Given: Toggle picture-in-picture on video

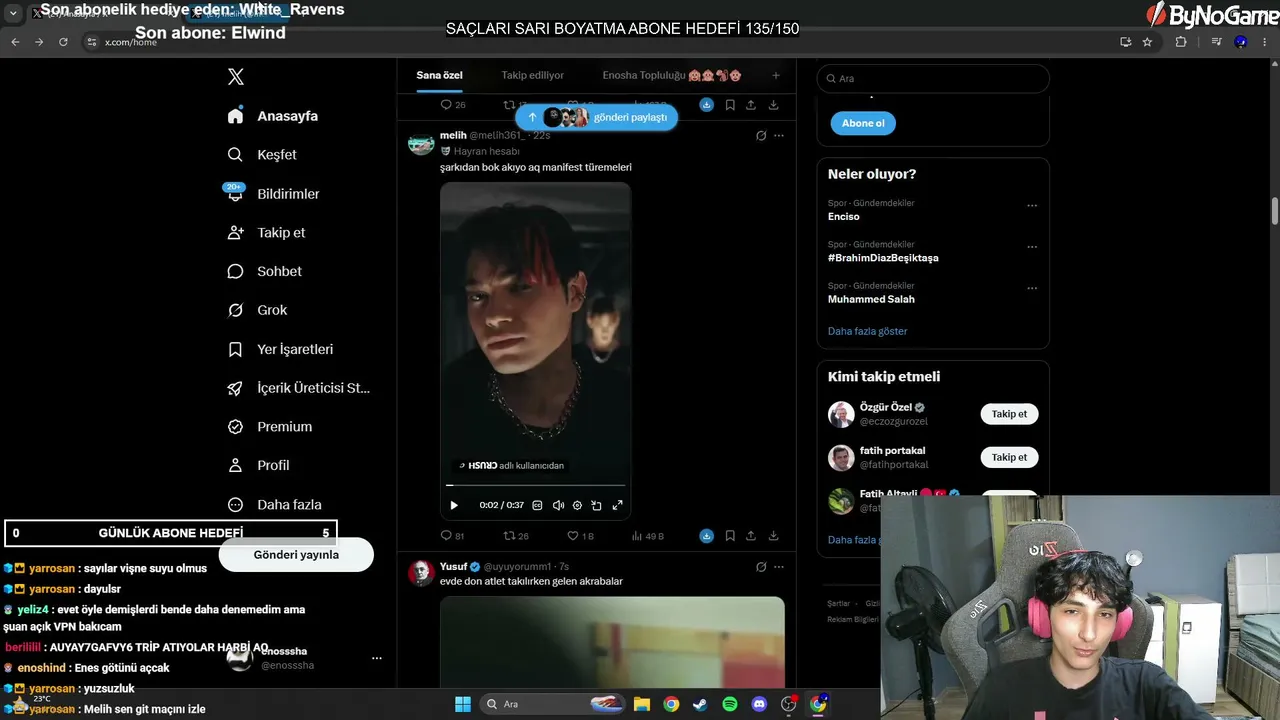Looking at the screenshot, I should (x=597, y=506).
